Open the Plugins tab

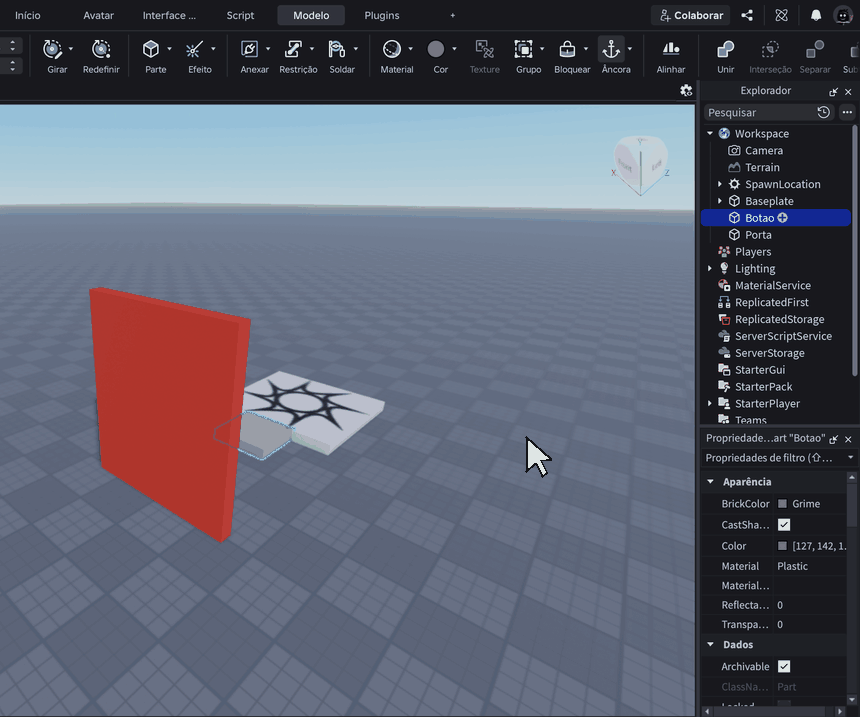(382, 15)
